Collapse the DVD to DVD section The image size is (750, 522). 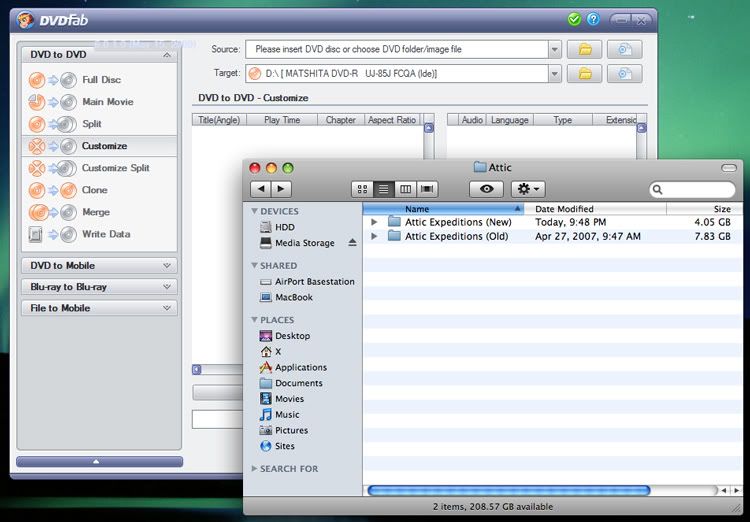click(166, 55)
